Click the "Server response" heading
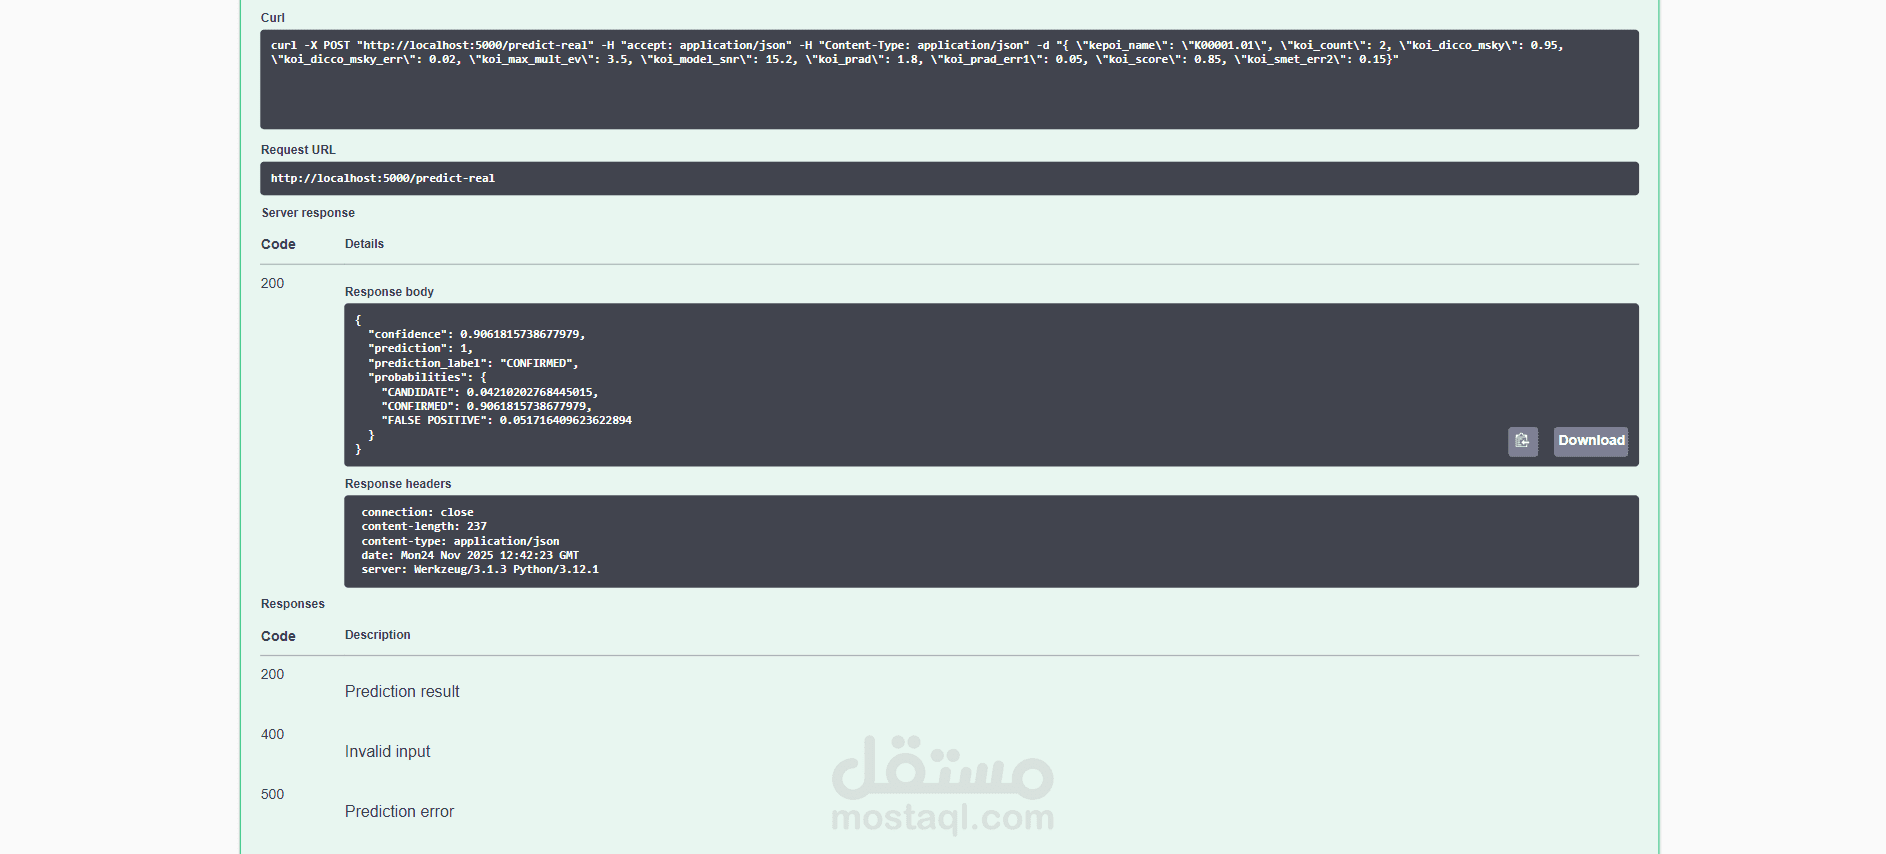This screenshot has height=854, width=1886. coord(308,213)
